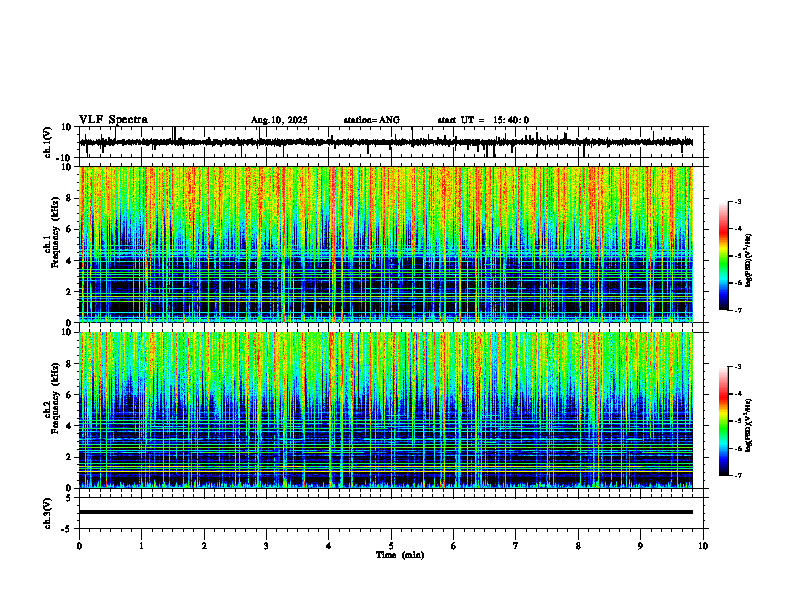The width and height of the screenshot is (792, 612).
Task: Click the "10" tick on the time axis
Action: pos(703,546)
